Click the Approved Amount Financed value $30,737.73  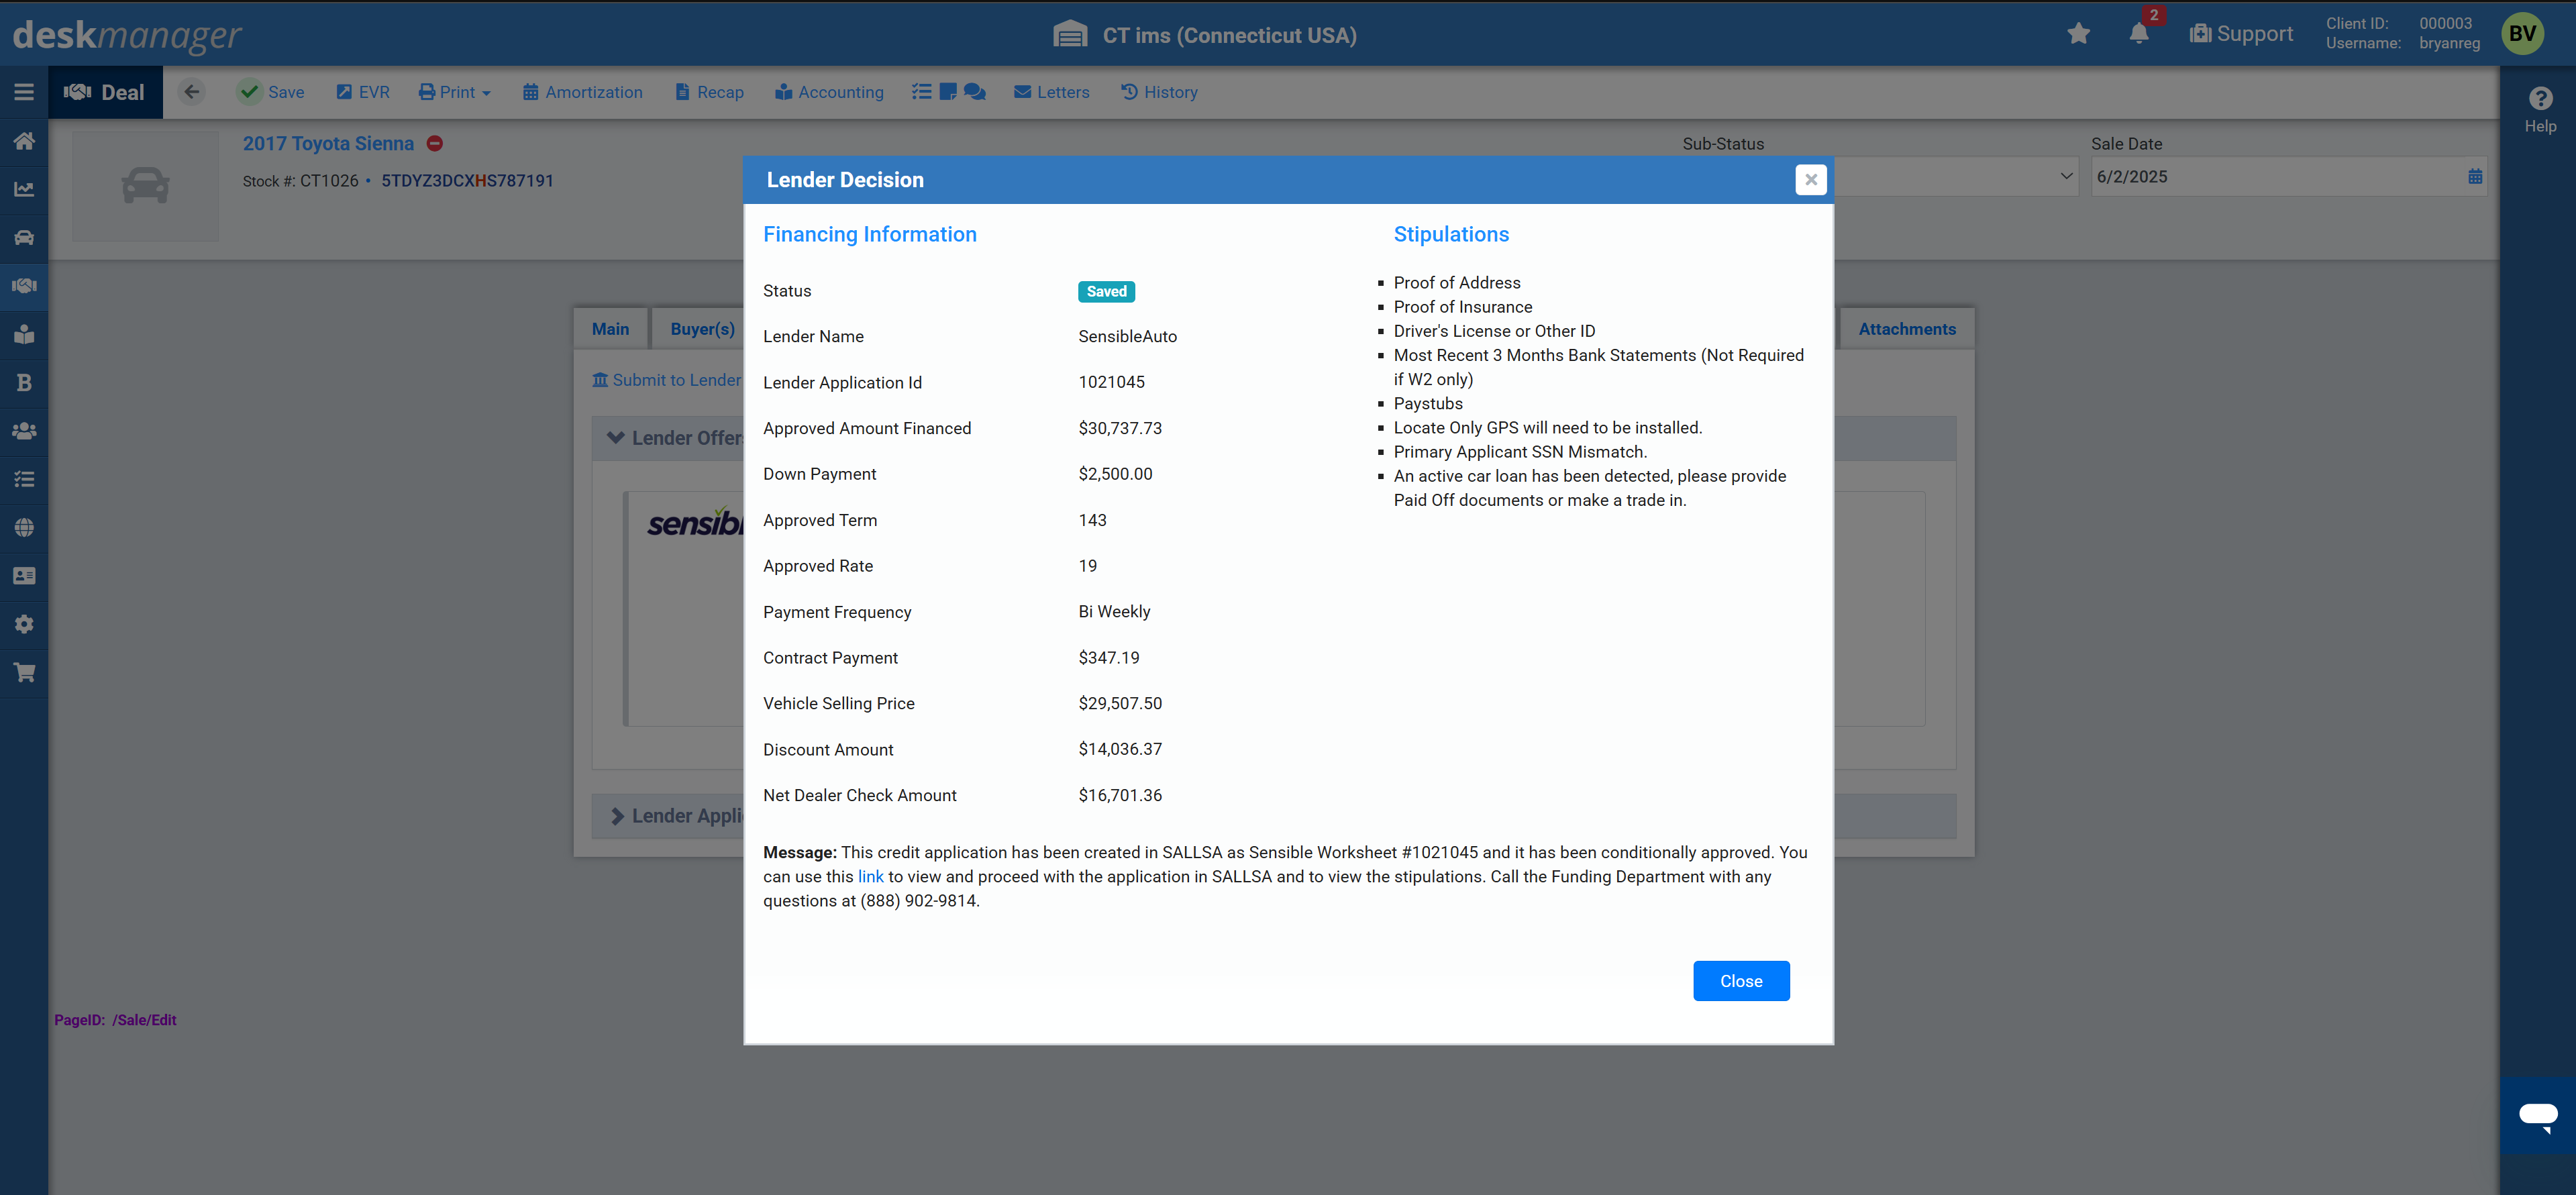point(1120,428)
